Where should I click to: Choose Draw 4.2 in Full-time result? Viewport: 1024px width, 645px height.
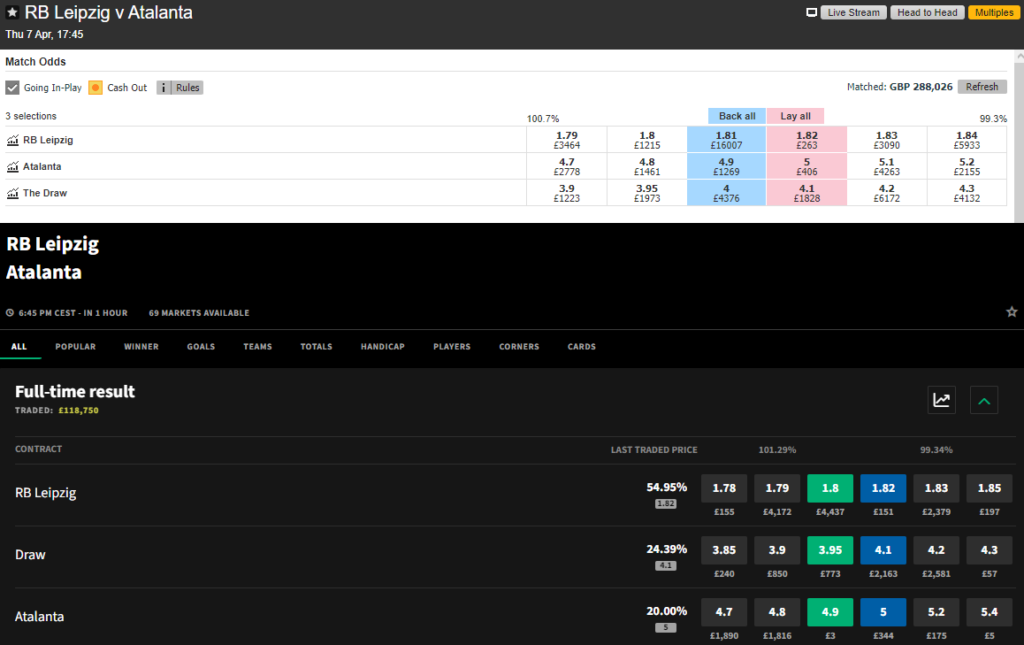pos(936,550)
